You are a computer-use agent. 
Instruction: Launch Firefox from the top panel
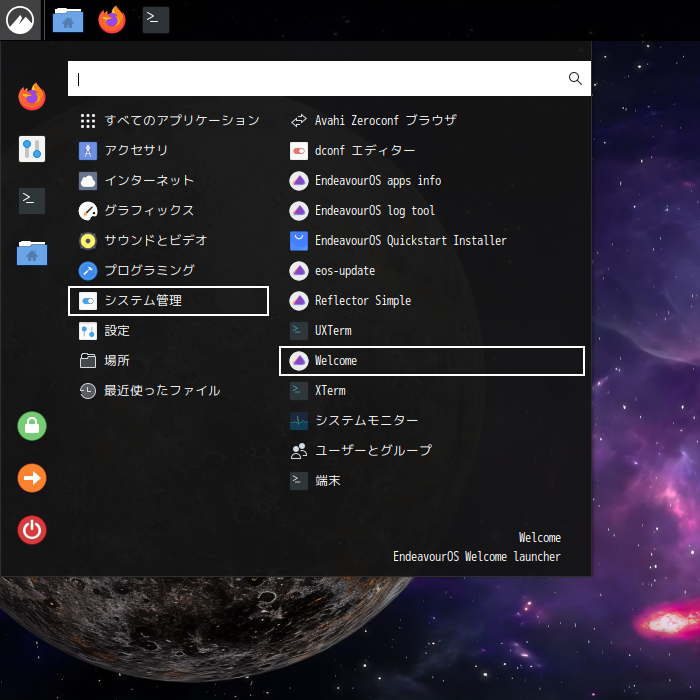[x=112, y=20]
